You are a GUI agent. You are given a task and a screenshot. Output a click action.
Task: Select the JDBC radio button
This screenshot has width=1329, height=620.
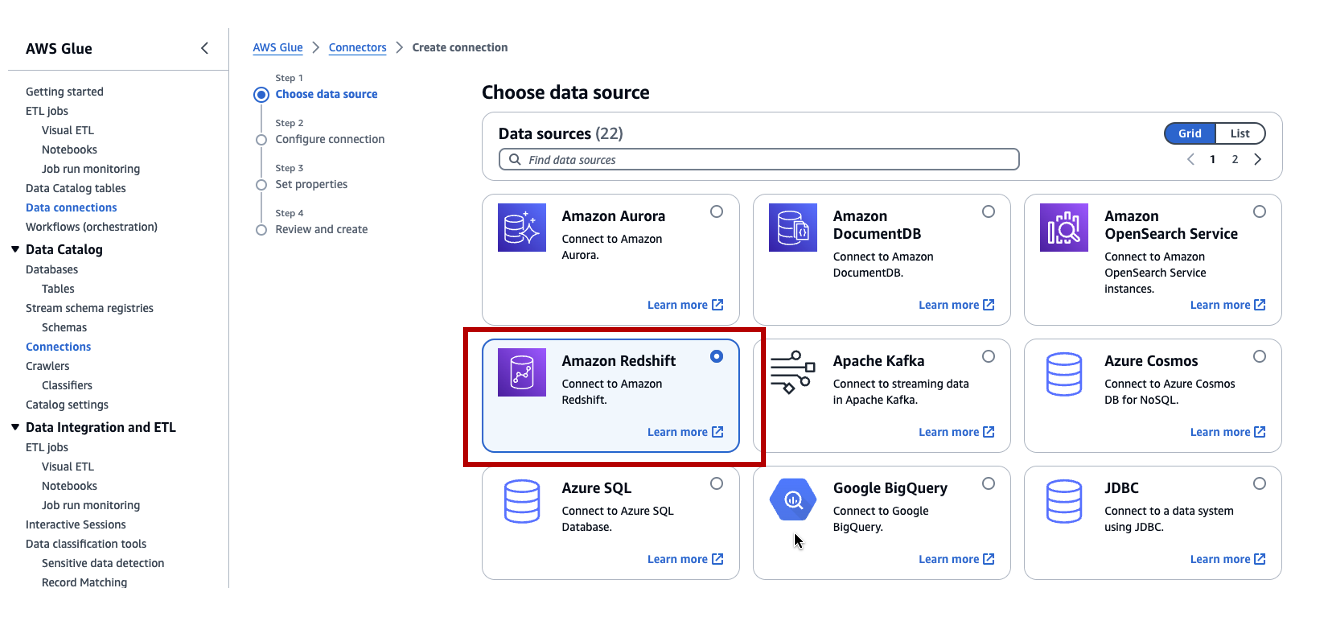(1259, 484)
